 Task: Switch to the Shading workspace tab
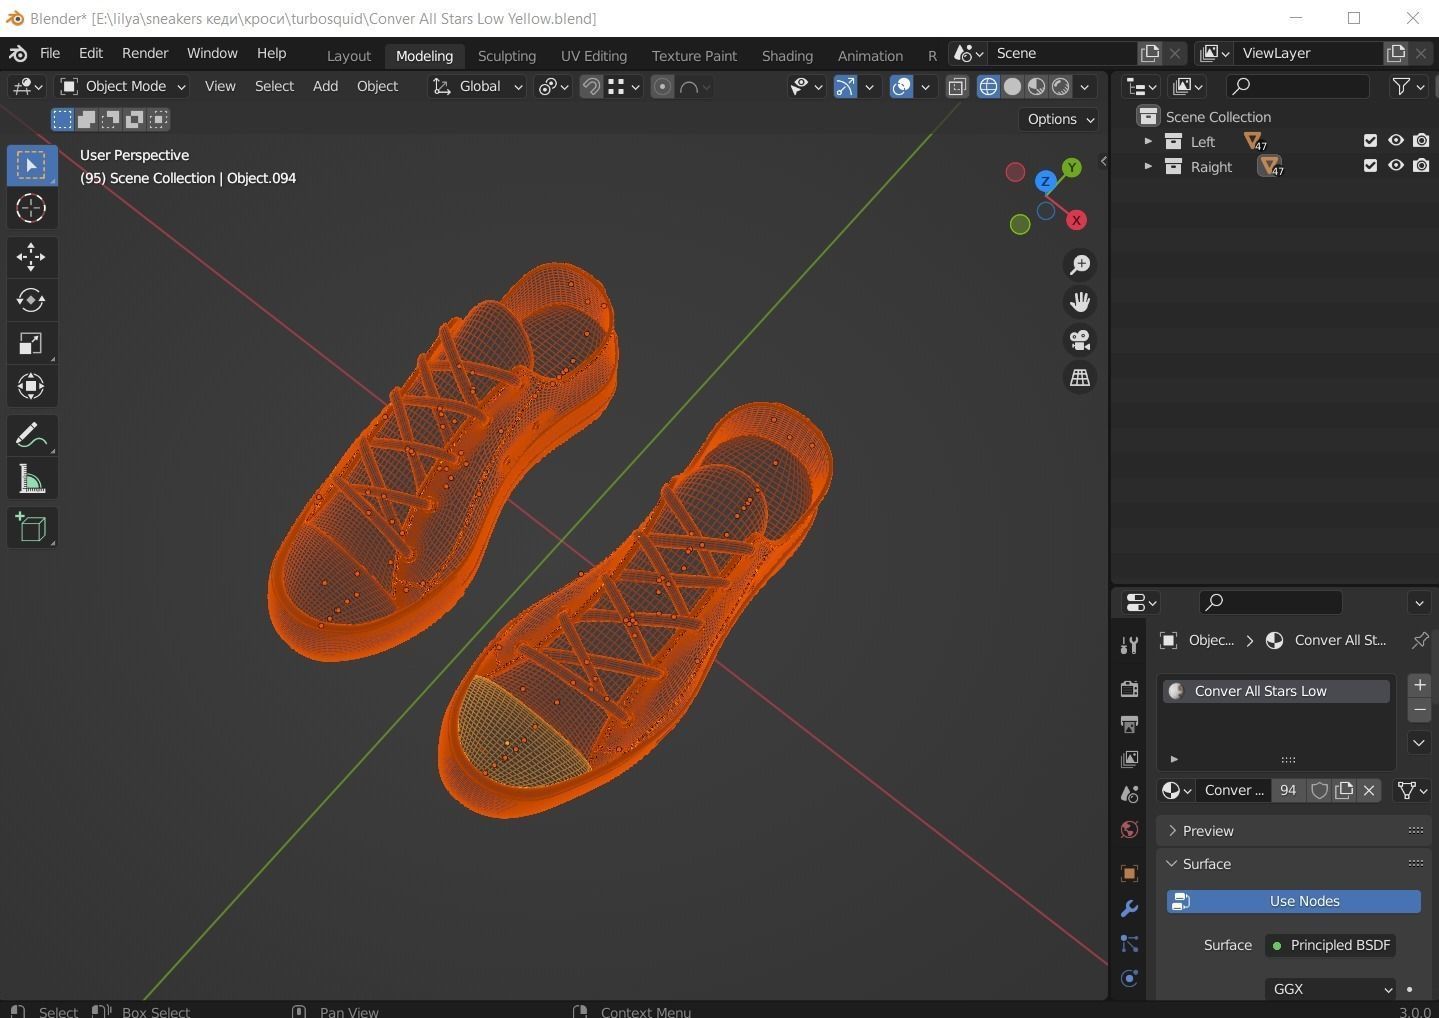[x=787, y=56]
